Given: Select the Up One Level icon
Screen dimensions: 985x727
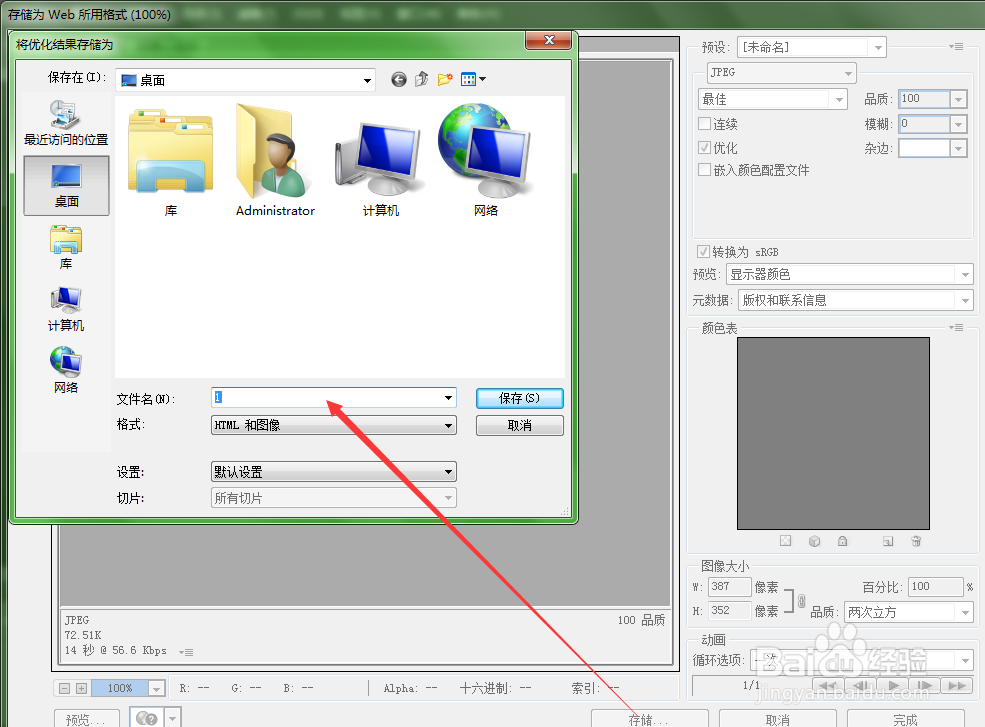Looking at the screenshot, I should [x=423, y=77].
